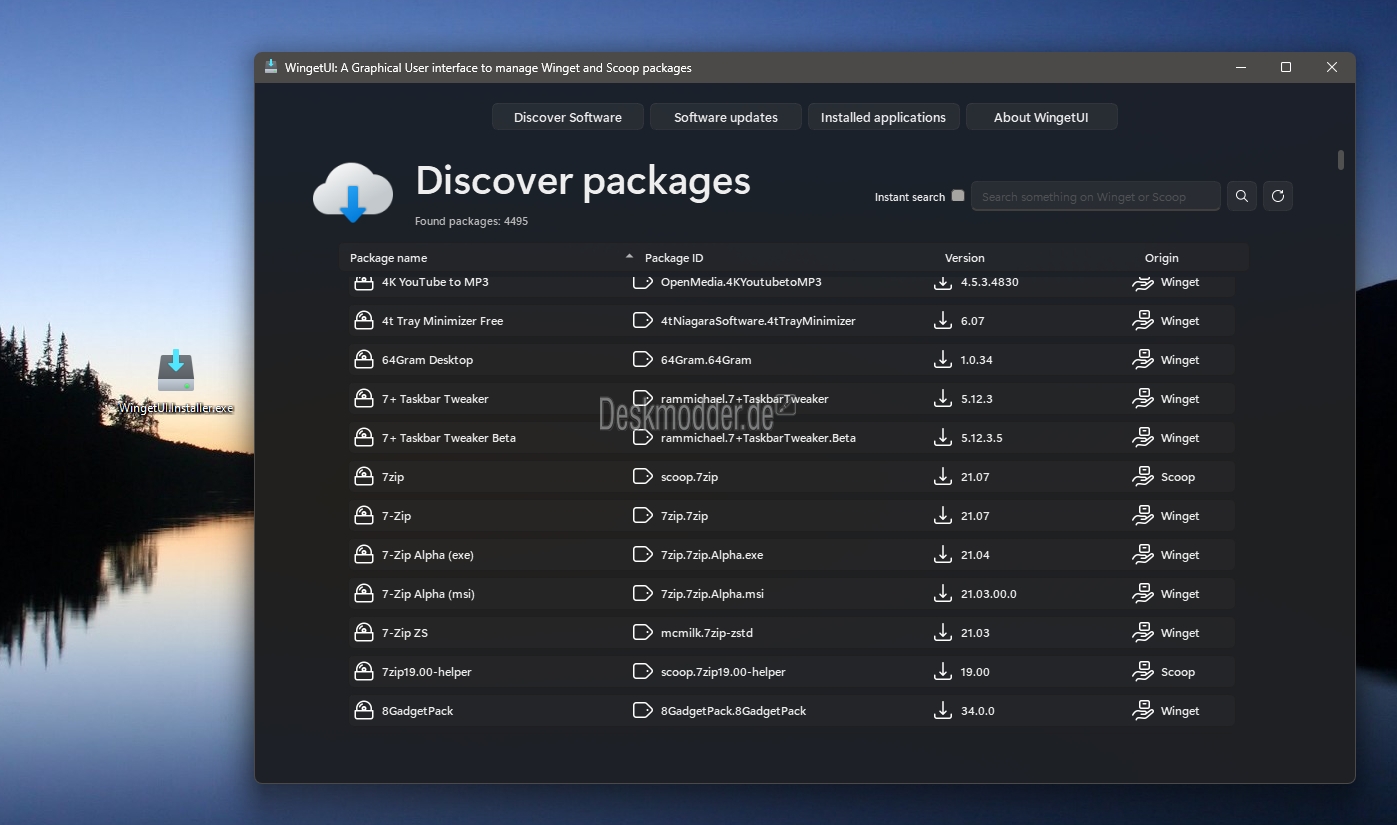Click the origin icon in the 7zip Scoop row
This screenshot has width=1397, height=825.
(x=1142, y=476)
